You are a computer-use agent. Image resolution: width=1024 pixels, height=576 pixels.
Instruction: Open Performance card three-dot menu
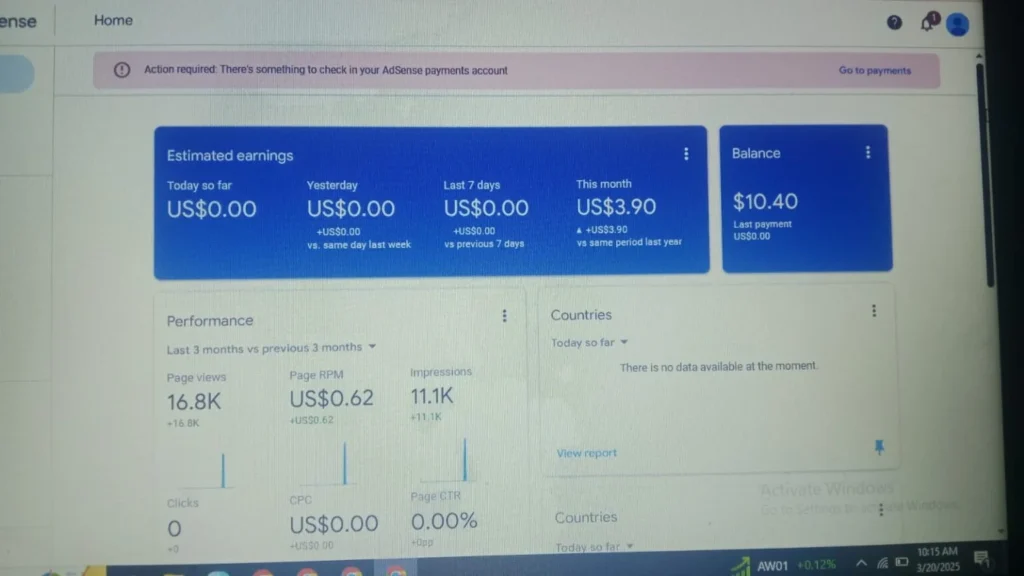click(504, 316)
